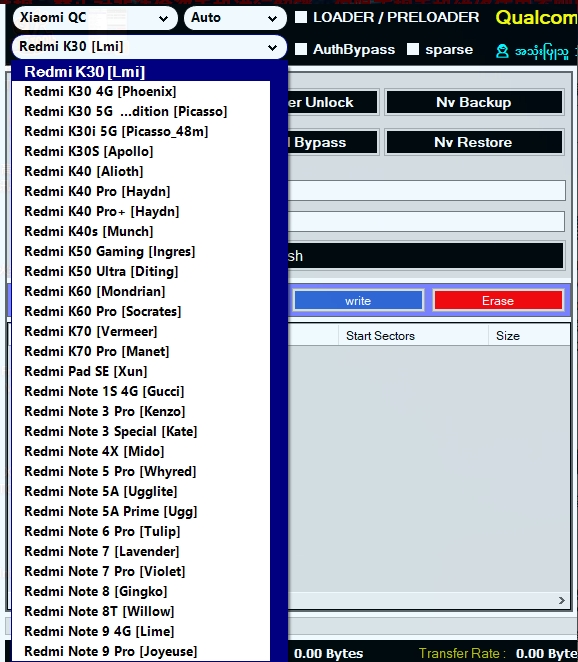Select Redmi Note 8 [Gingko]
578x662 pixels.
pos(141,591)
